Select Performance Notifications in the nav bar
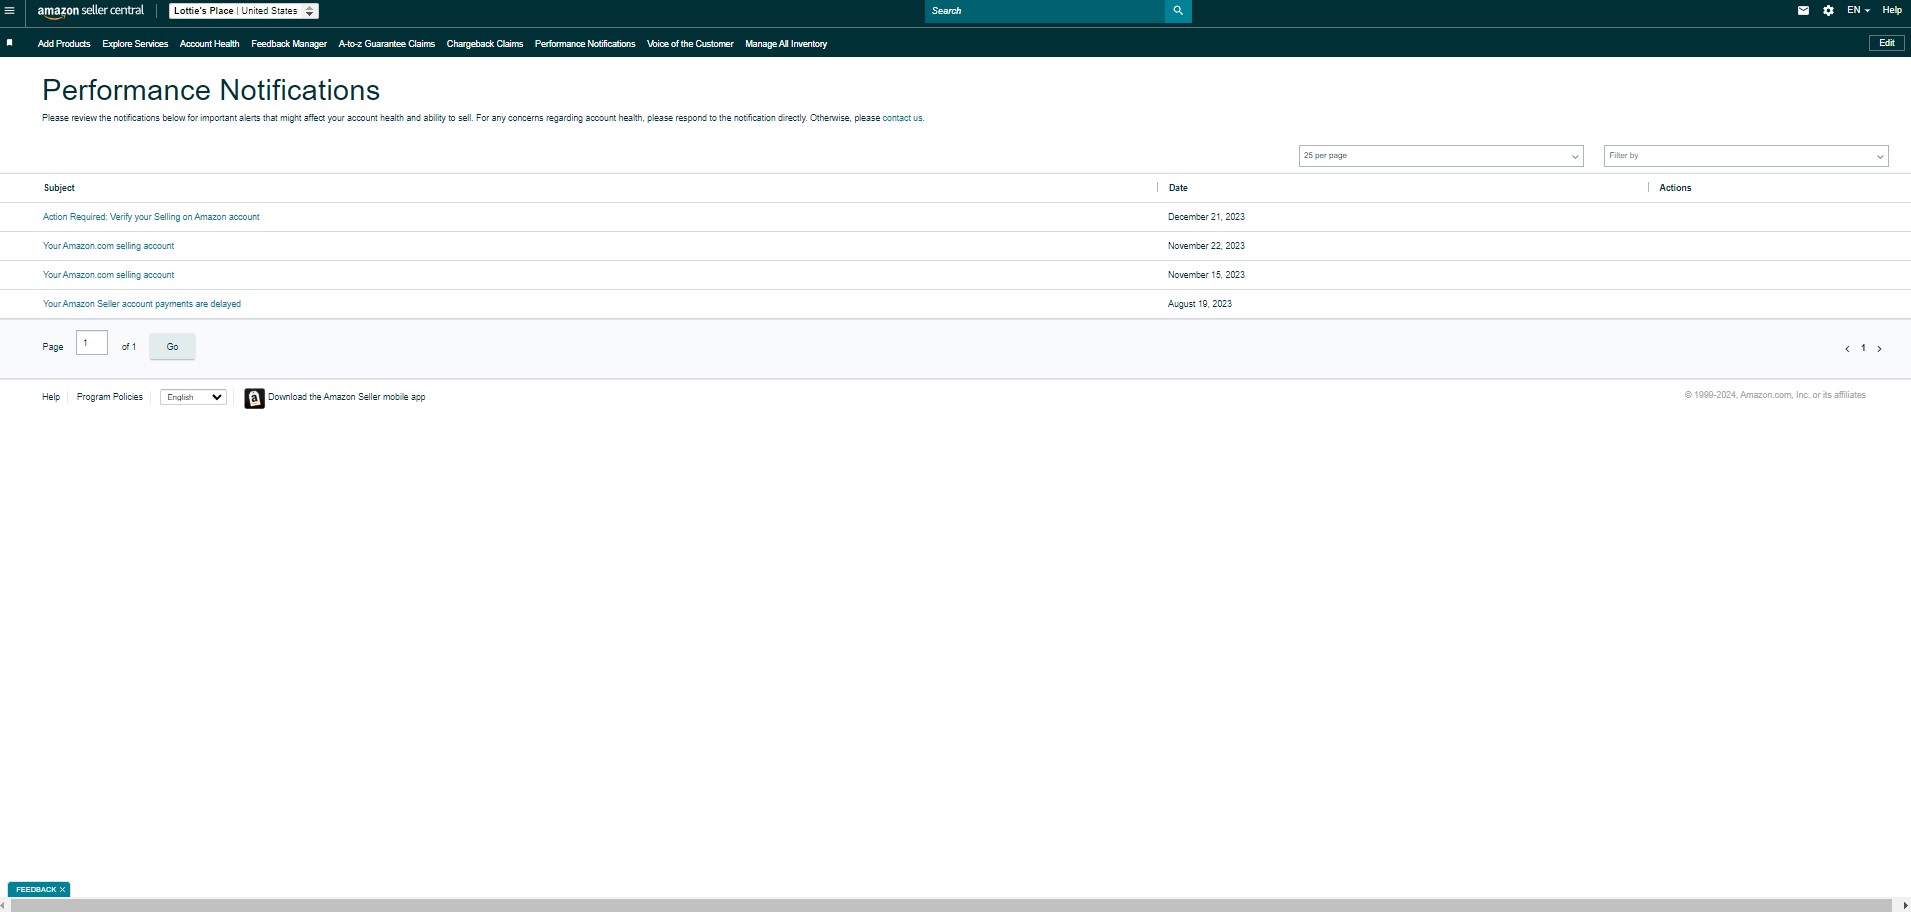Viewport: 1911px width, 912px height. (x=585, y=44)
